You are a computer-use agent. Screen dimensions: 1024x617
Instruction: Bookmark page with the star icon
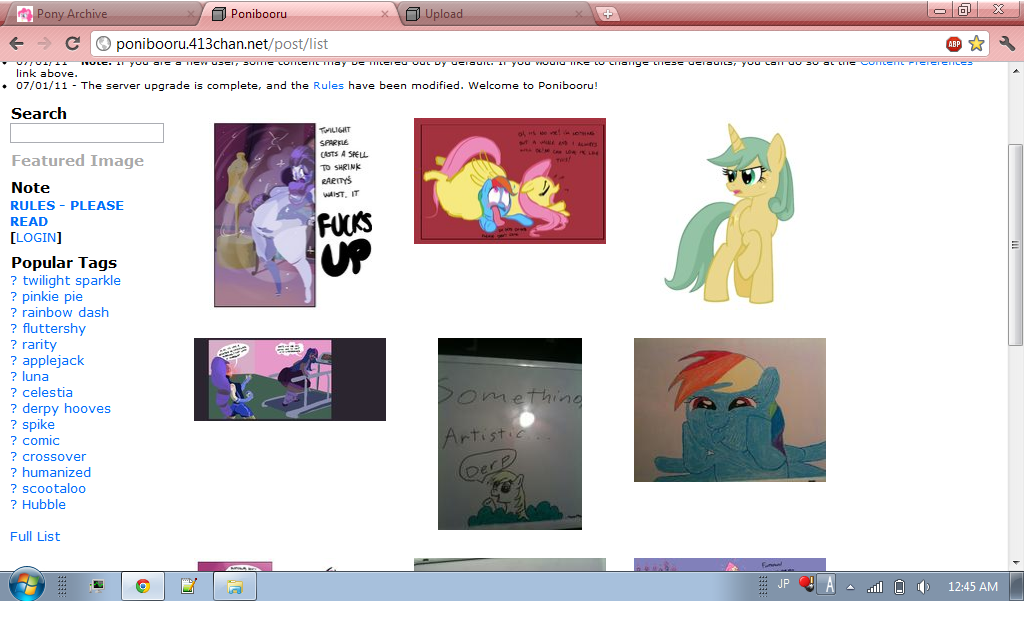[x=976, y=44]
